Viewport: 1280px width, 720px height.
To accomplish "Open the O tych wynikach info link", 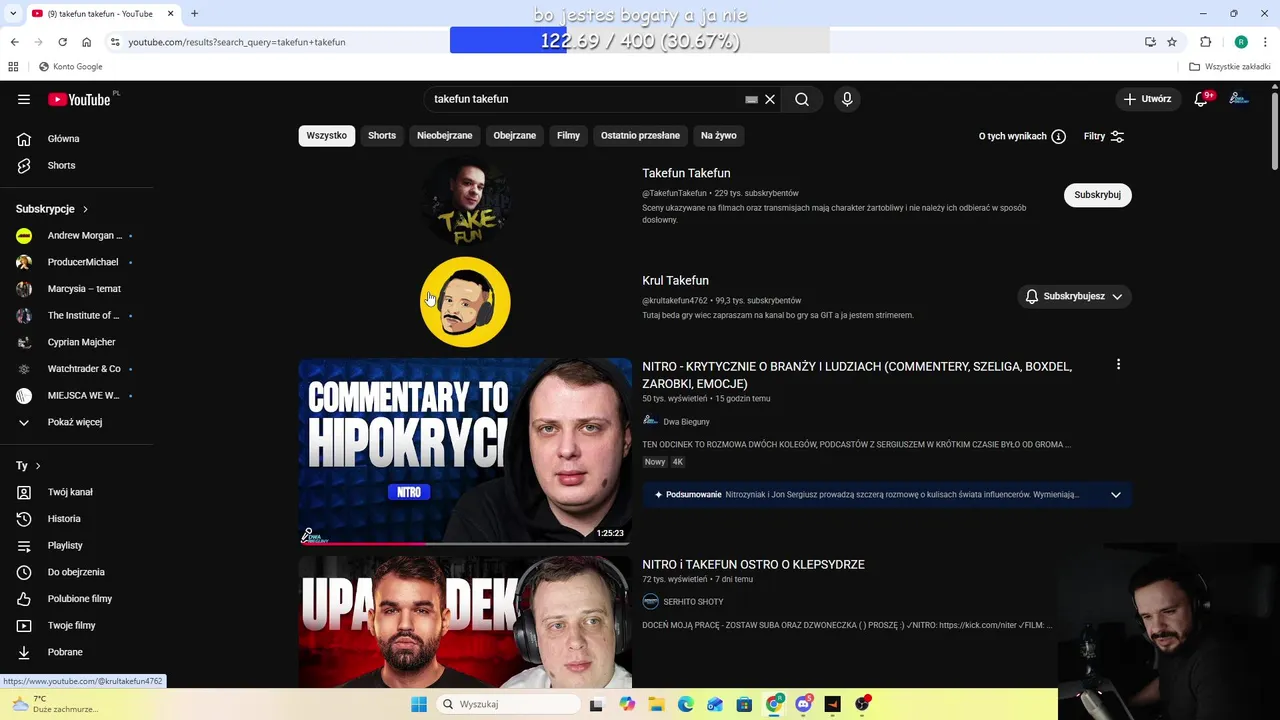I will pyautogui.click(x=1022, y=136).
